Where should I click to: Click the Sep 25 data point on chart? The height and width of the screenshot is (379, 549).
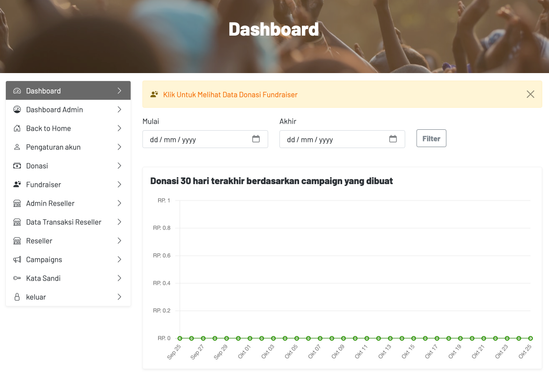click(x=180, y=338)
